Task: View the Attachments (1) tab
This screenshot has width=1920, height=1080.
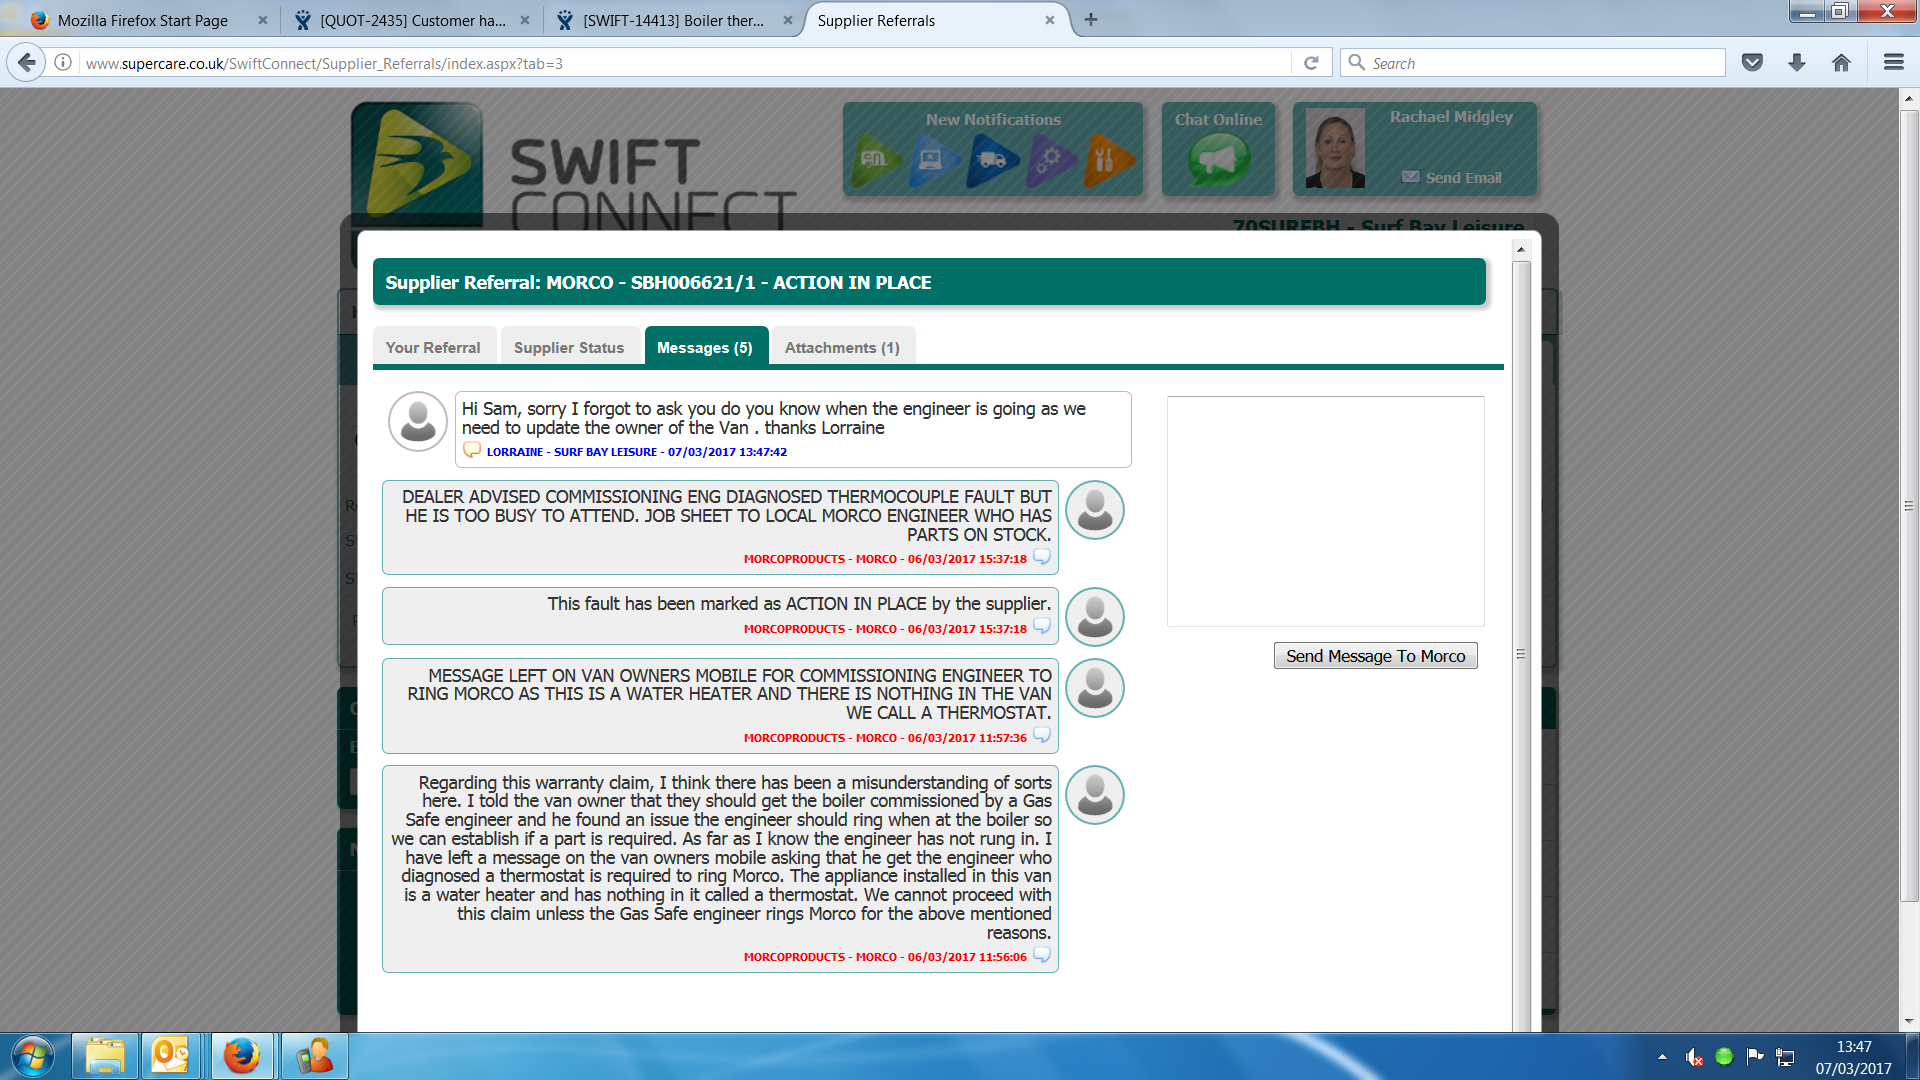Action: coord(842,348)
